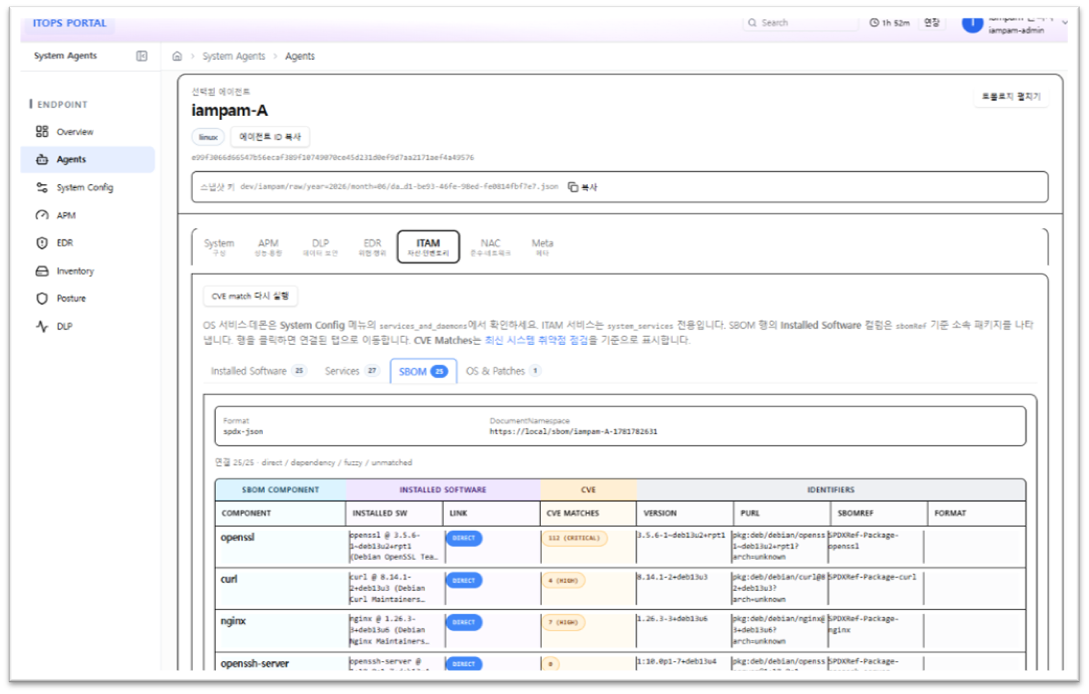Open System Config sliders icon
Screen dimensions: 1089x694
[x=42, y=187]
